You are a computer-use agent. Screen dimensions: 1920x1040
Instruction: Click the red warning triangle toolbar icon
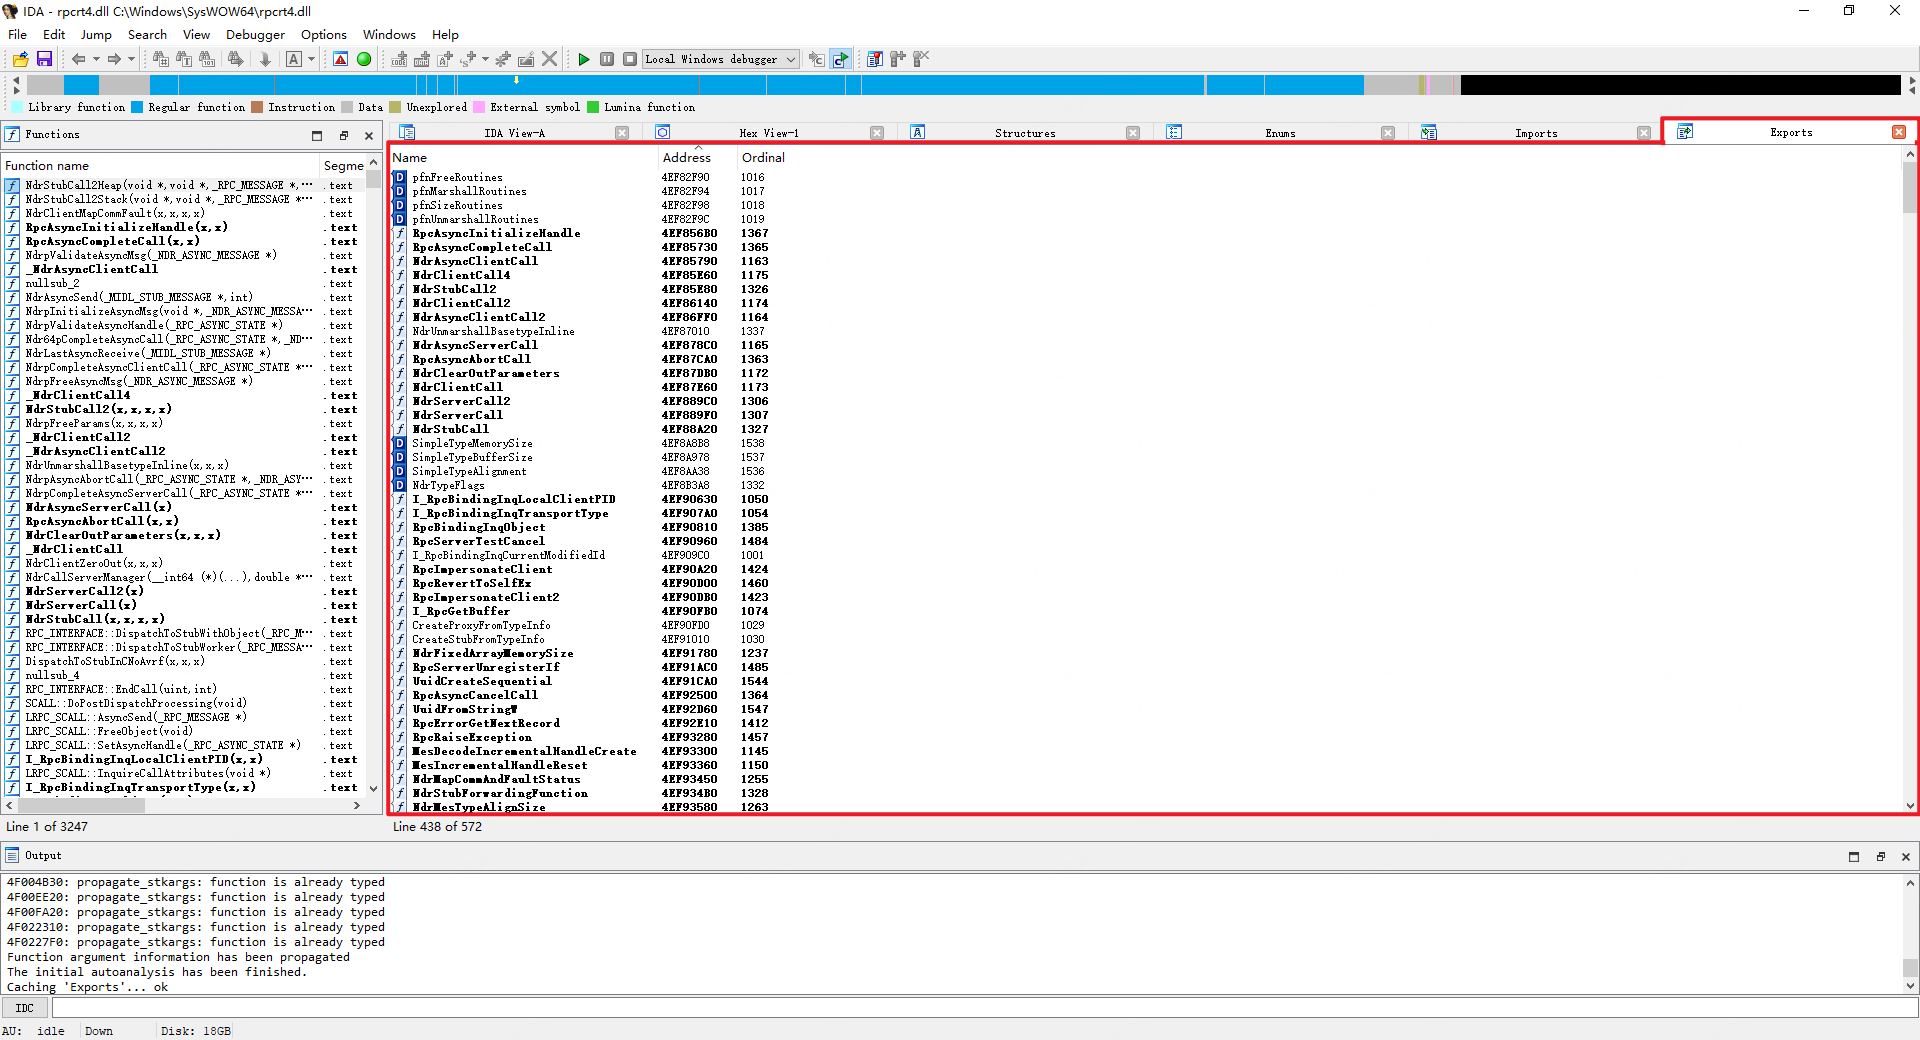[x=341, y=60]
